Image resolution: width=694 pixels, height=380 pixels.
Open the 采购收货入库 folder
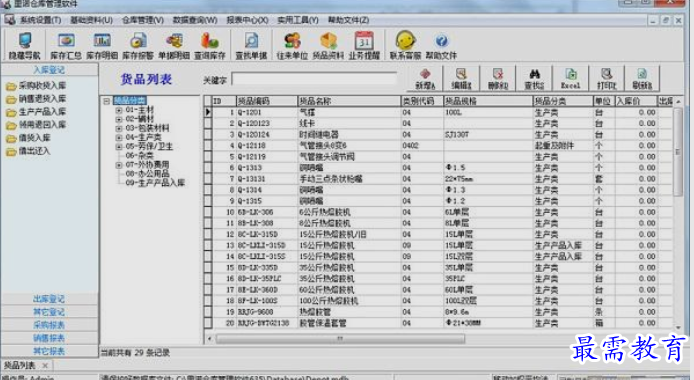[36, 86]
